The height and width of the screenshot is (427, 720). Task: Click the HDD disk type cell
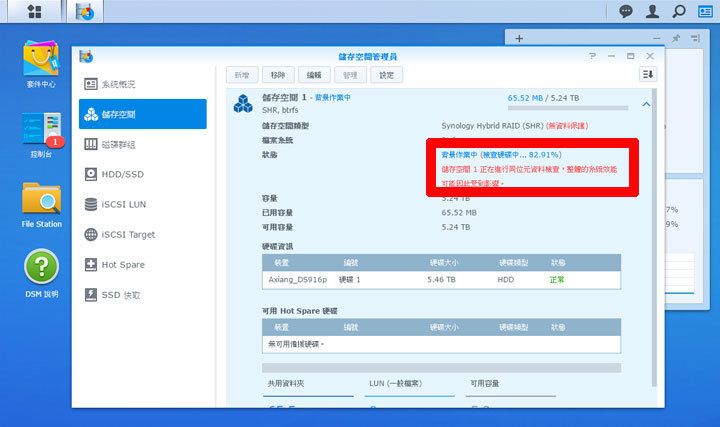(x=506, y=280)
